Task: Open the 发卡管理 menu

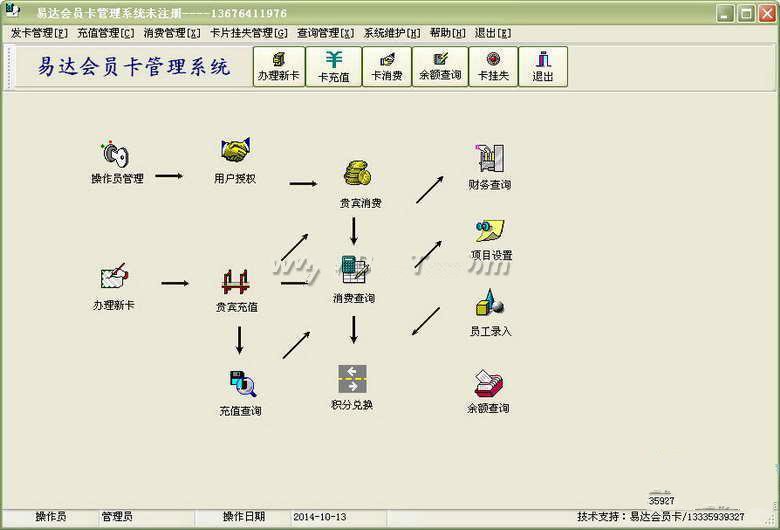Action: [39, 33]
